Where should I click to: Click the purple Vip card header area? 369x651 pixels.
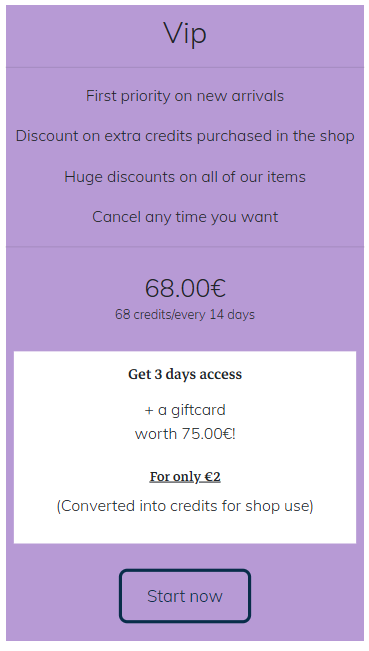[x=185, y=36]
